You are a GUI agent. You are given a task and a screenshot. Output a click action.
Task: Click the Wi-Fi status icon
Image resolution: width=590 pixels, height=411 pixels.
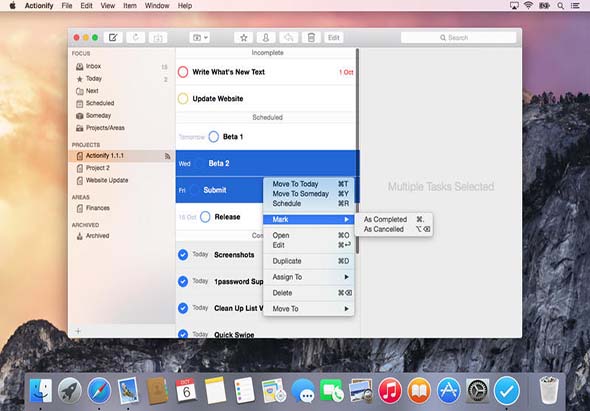pyautogui.click(x=528, y=6)
